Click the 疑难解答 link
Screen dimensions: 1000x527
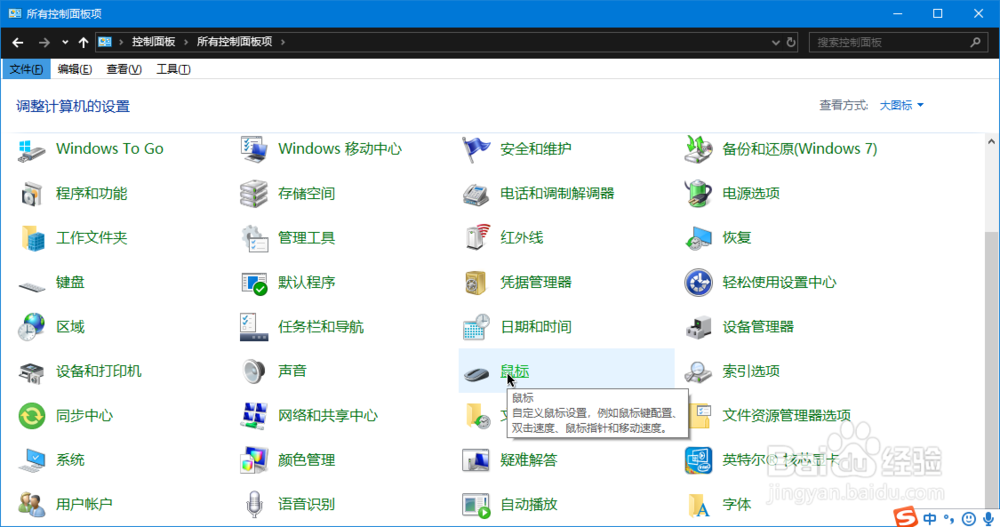[529, 460]
